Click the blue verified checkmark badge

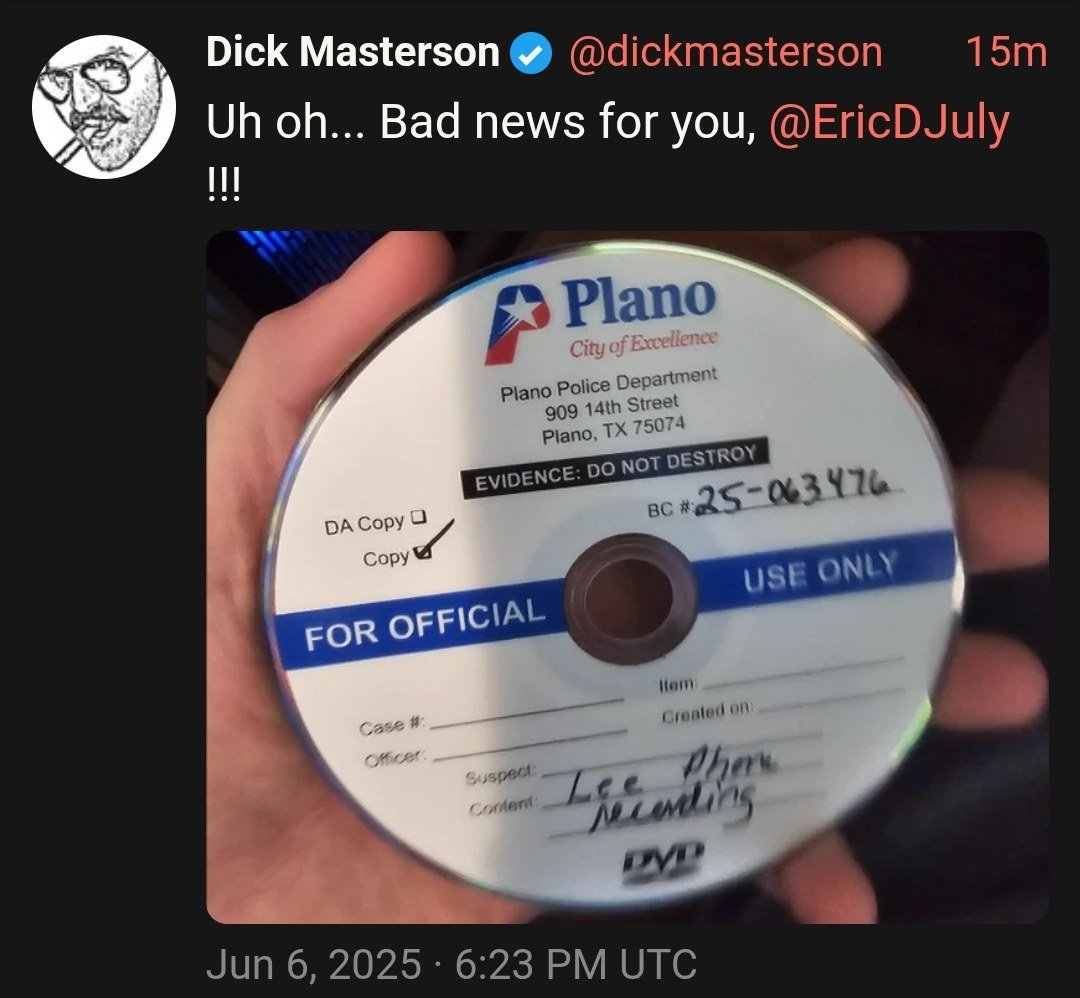pyautogui.click(x=530, y=54)
